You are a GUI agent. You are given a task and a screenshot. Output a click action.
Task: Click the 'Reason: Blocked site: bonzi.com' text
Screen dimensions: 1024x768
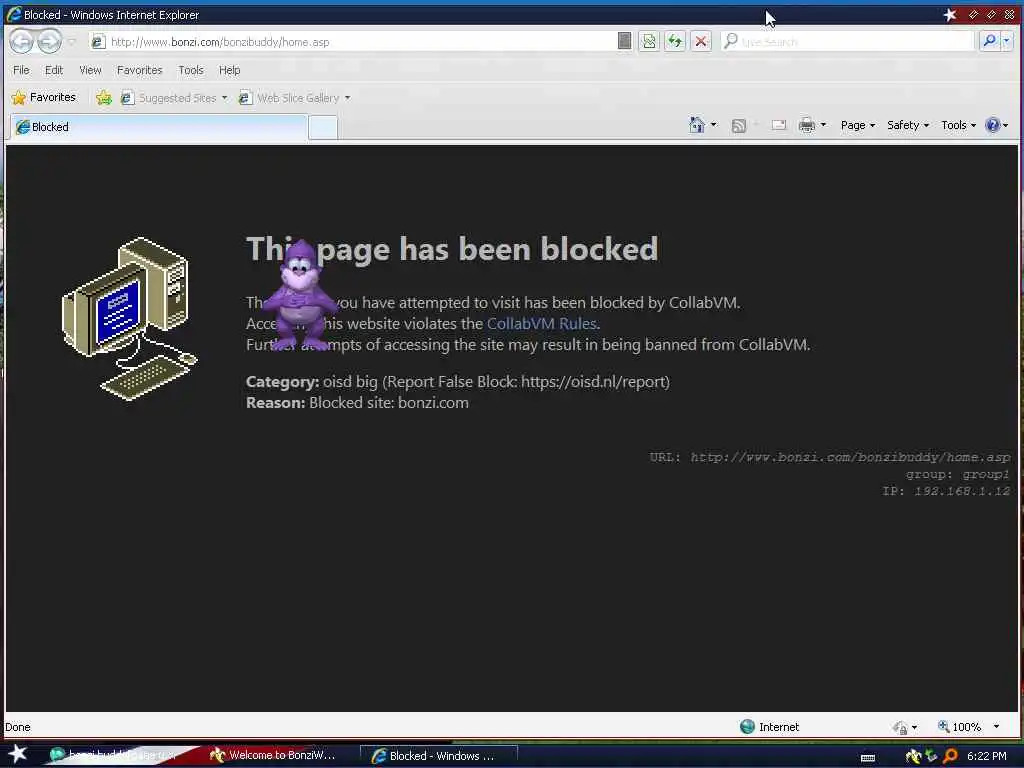[357, 402]
